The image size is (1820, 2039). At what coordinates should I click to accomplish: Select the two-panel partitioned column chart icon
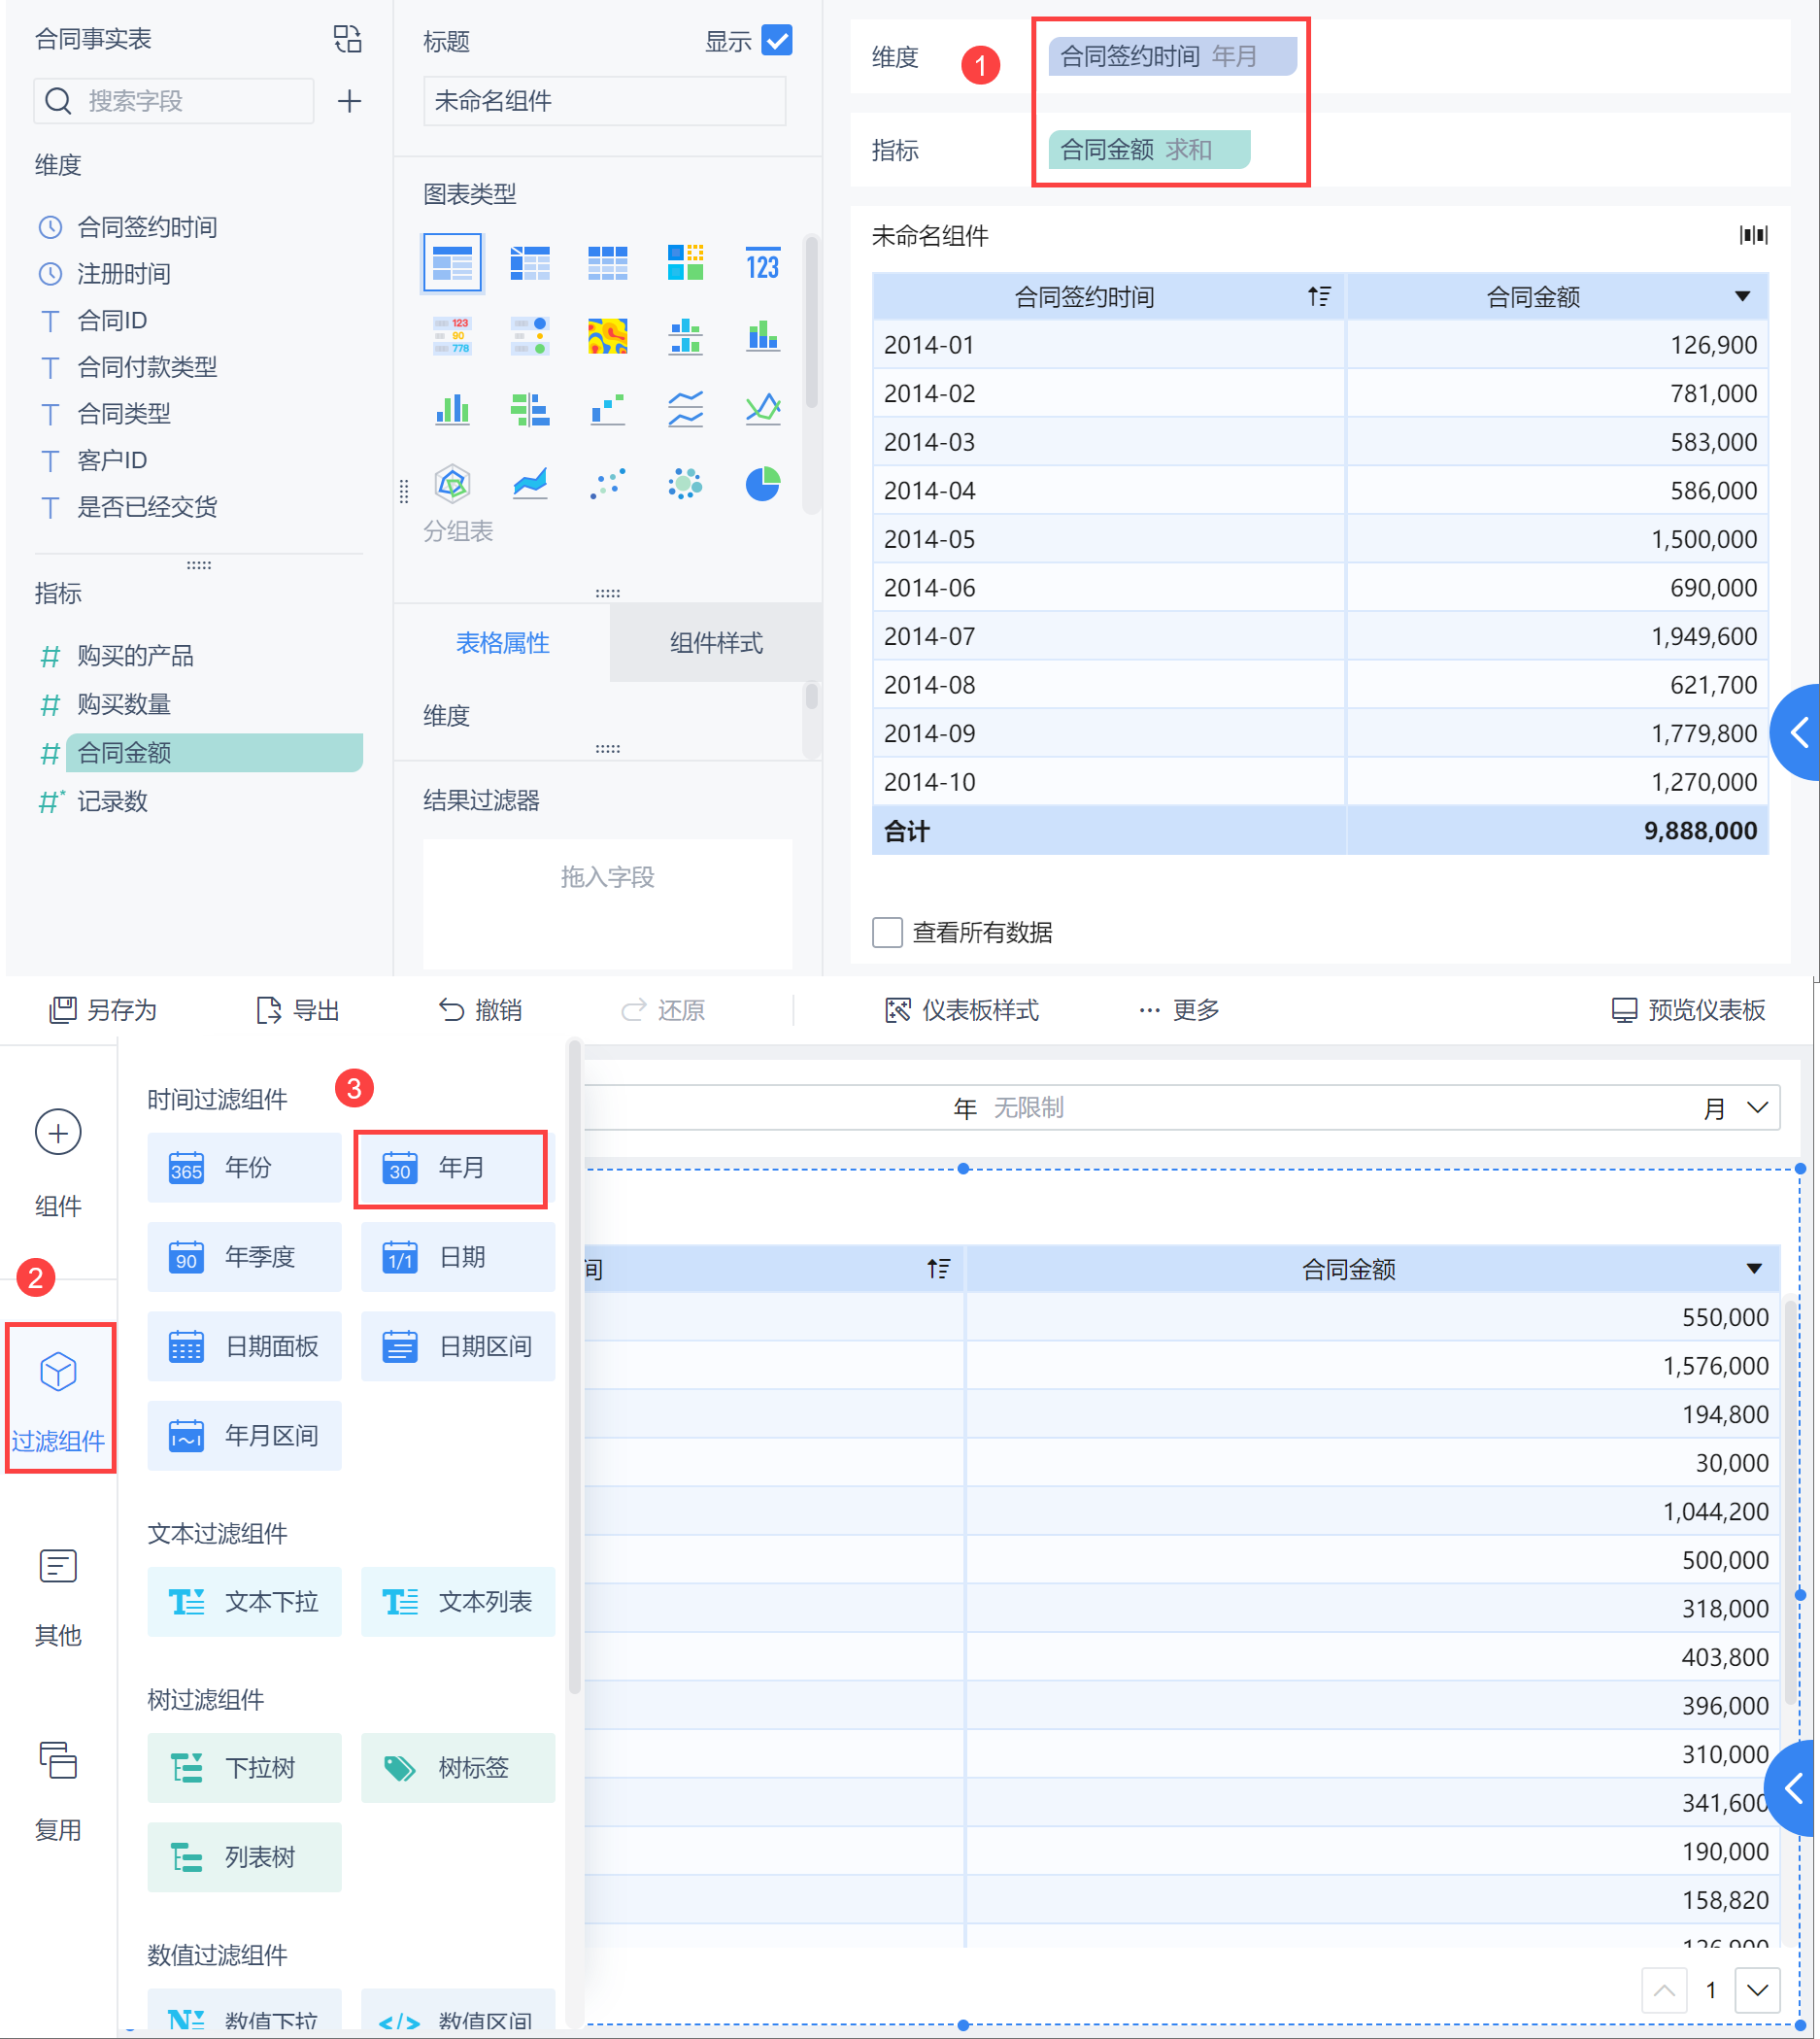point(685,337)
